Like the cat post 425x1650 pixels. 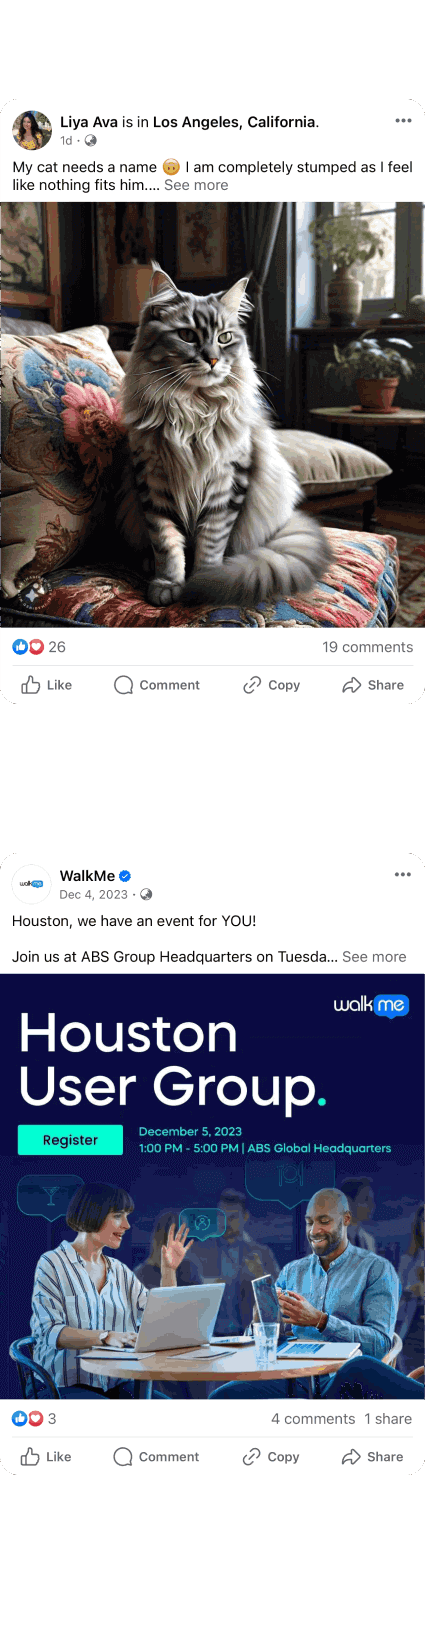47,685
